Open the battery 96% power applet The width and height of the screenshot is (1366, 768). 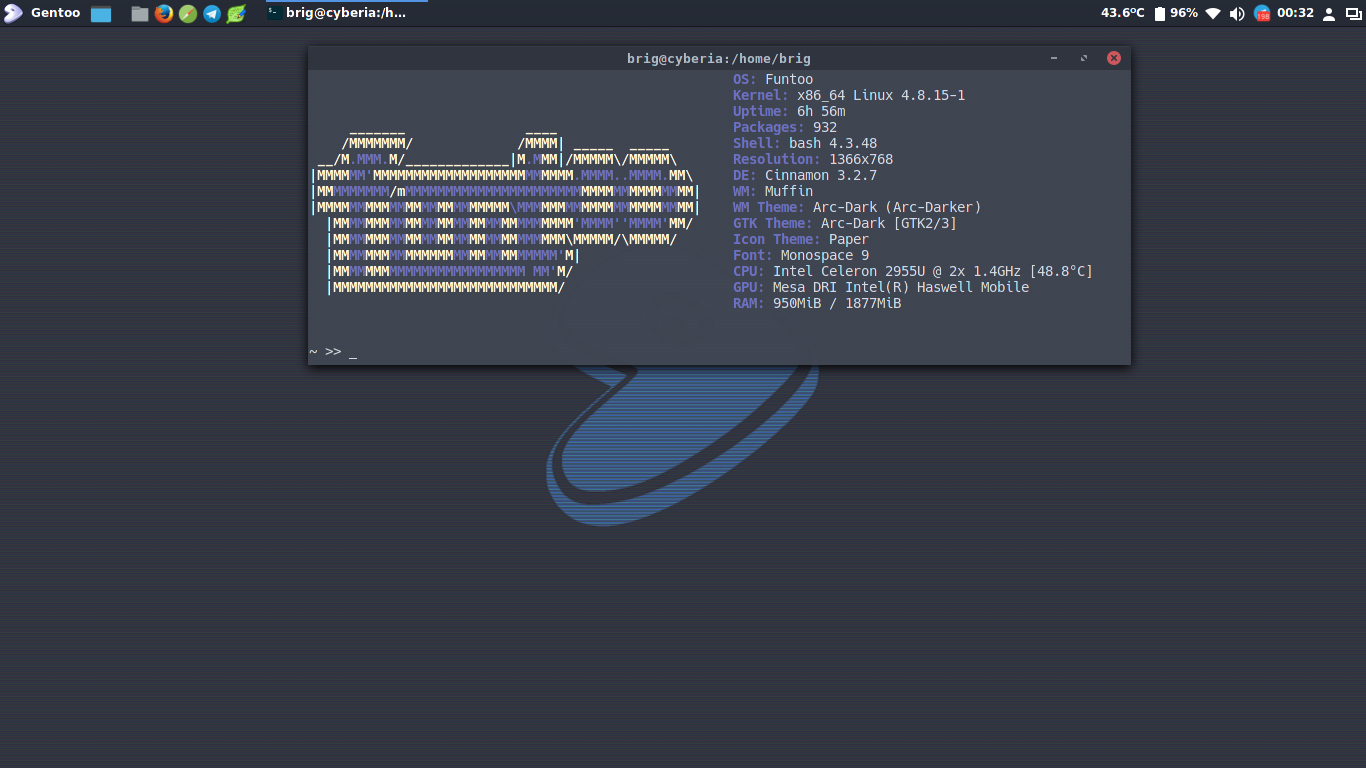tap(1176, 13)
